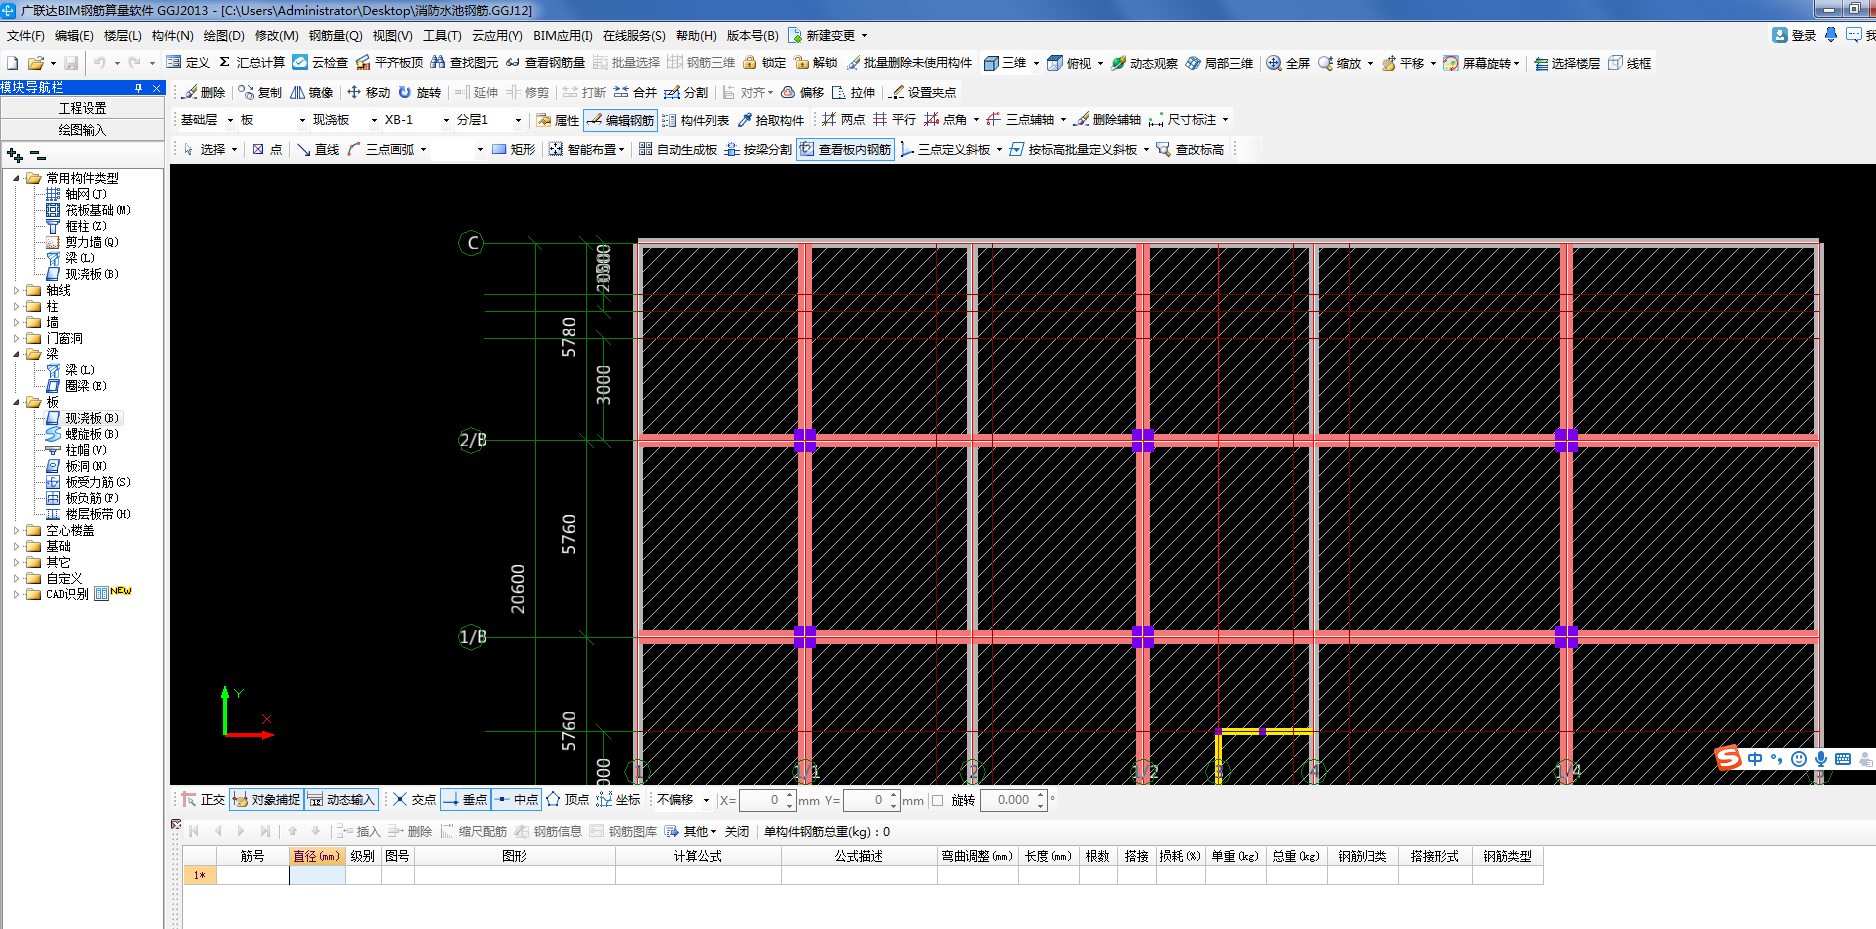The image size is (1876, 929).
Task: Open 楼层(L) menu
Action: tap(122, 35)
